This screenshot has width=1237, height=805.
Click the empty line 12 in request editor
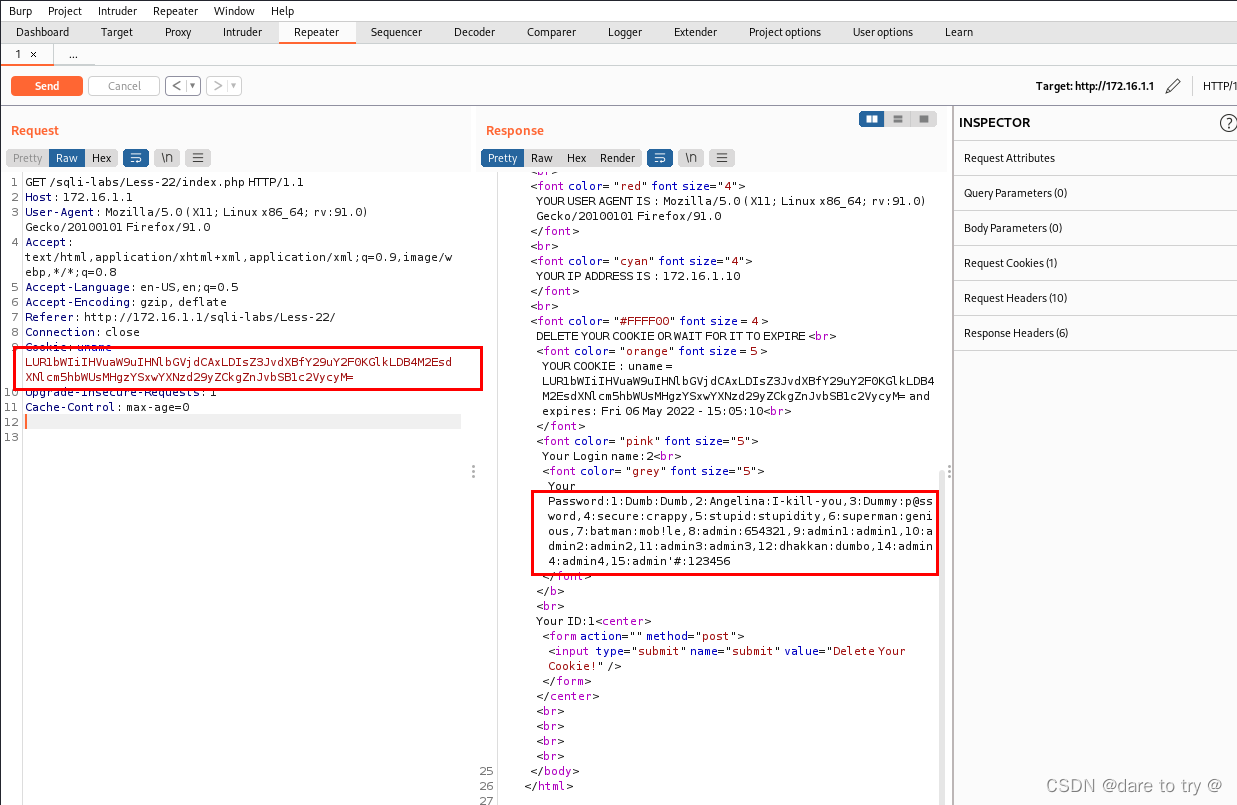pyautogui.click(x=243, y=422)
